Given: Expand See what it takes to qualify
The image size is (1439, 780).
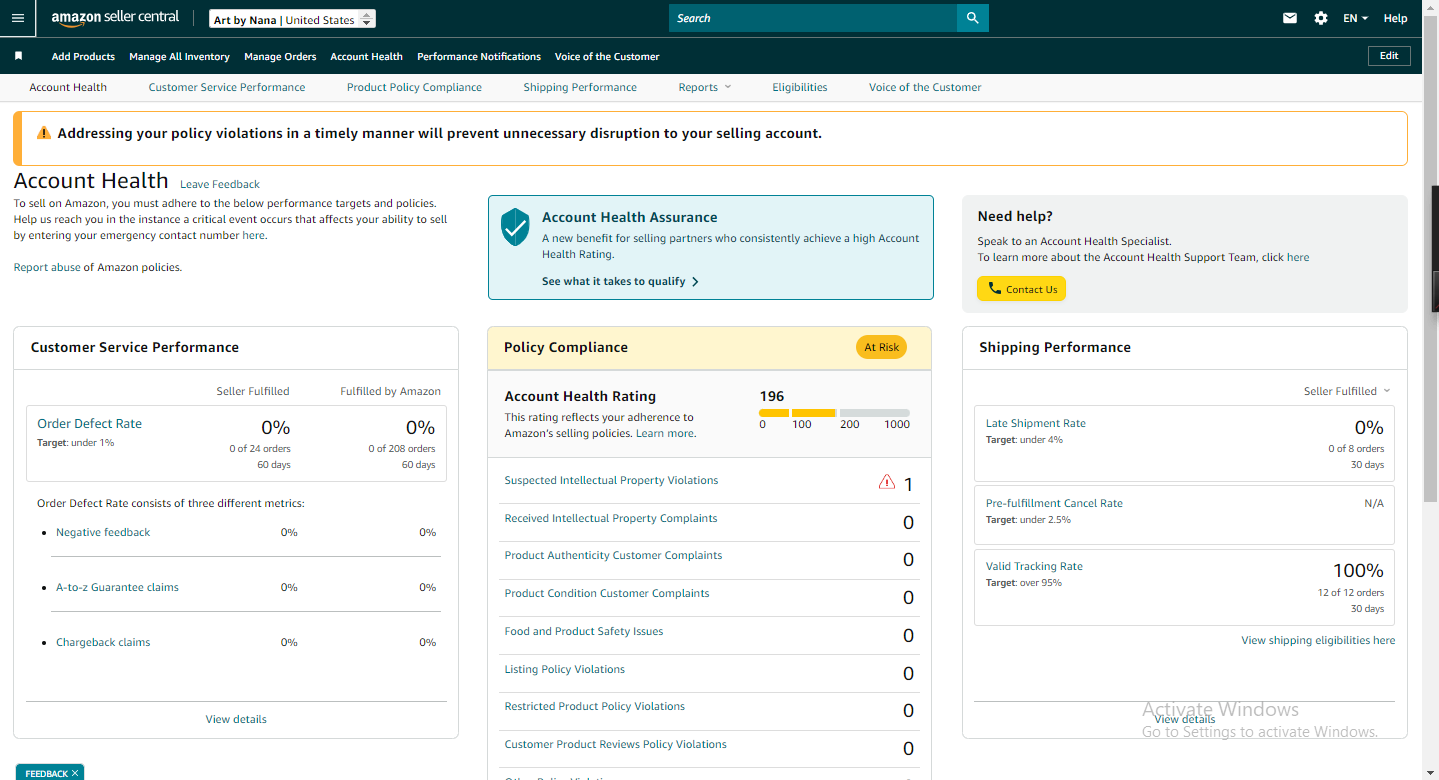Looking at the screenshot, I should [x=620, y=281].
